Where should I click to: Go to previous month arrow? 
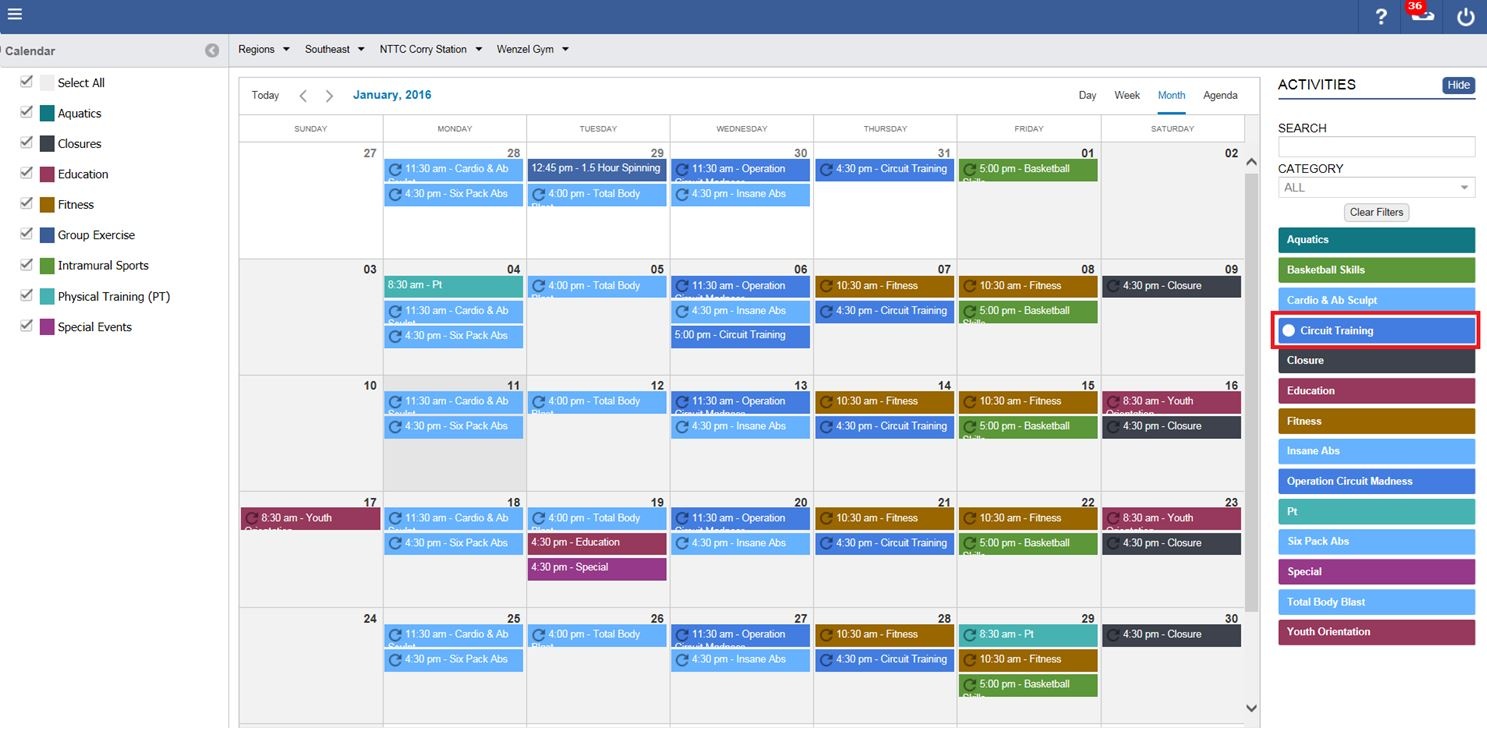[304, 96]
